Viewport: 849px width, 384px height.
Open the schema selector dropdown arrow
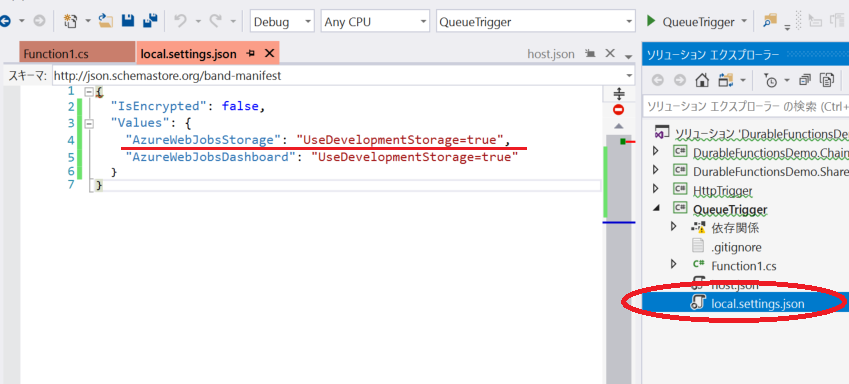point(629,76)
